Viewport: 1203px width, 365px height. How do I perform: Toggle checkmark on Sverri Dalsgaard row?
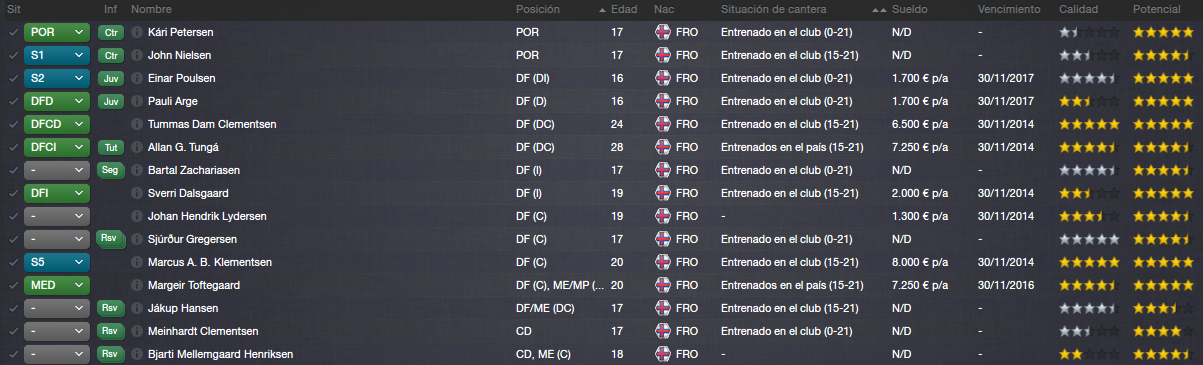tap(11, 193)
